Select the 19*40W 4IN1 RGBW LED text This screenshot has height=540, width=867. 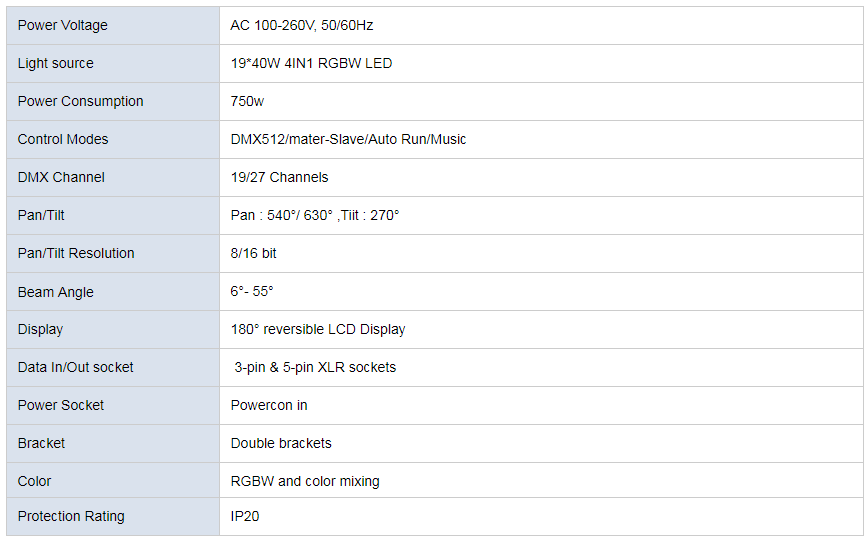(x=311, y=64)
